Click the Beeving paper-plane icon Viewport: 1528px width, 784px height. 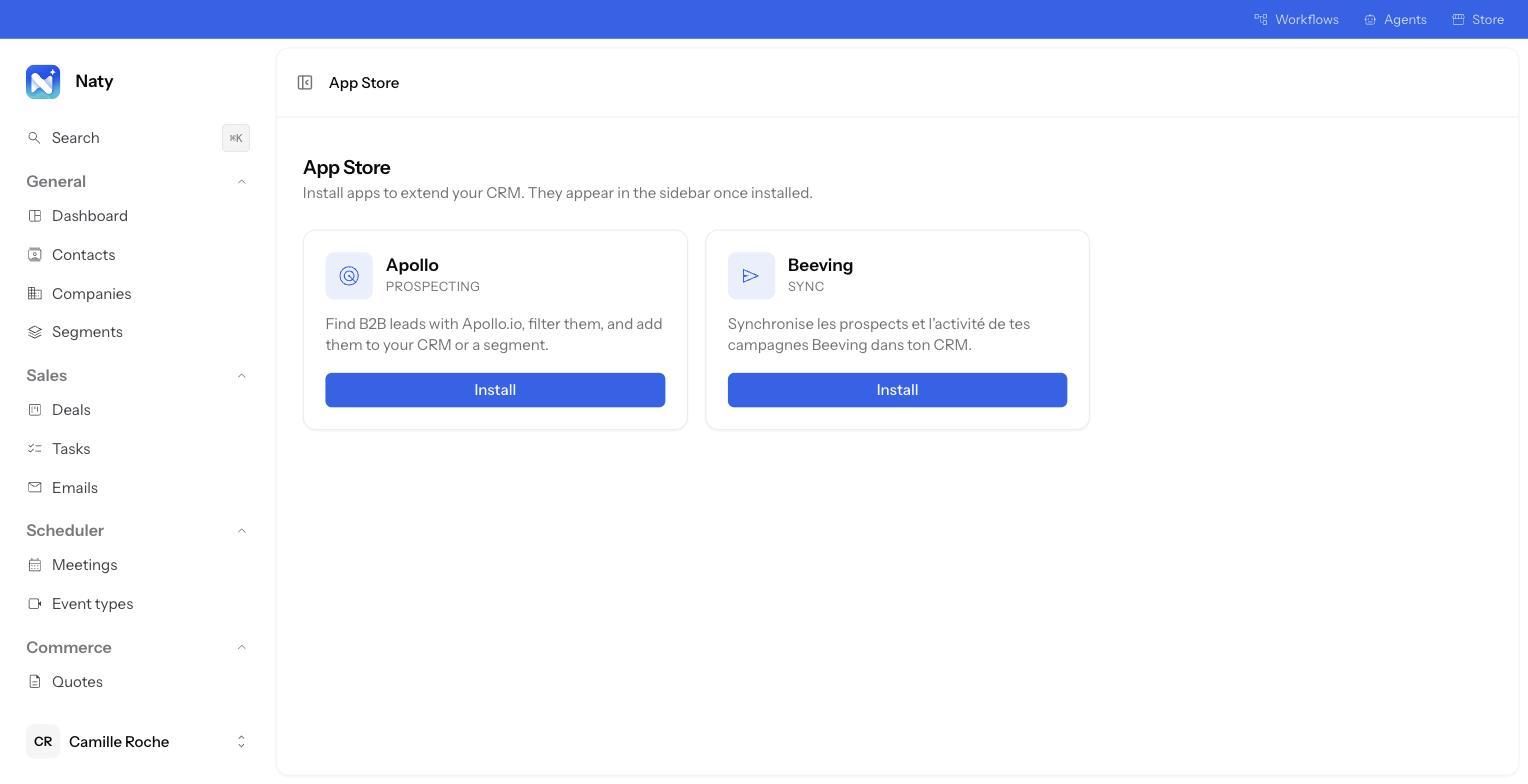tap(751, 276)
